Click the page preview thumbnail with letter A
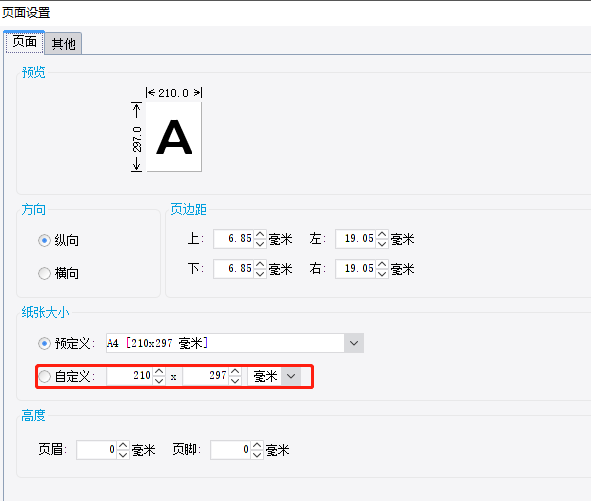This screenshot has width=591, height=501. 174,137
